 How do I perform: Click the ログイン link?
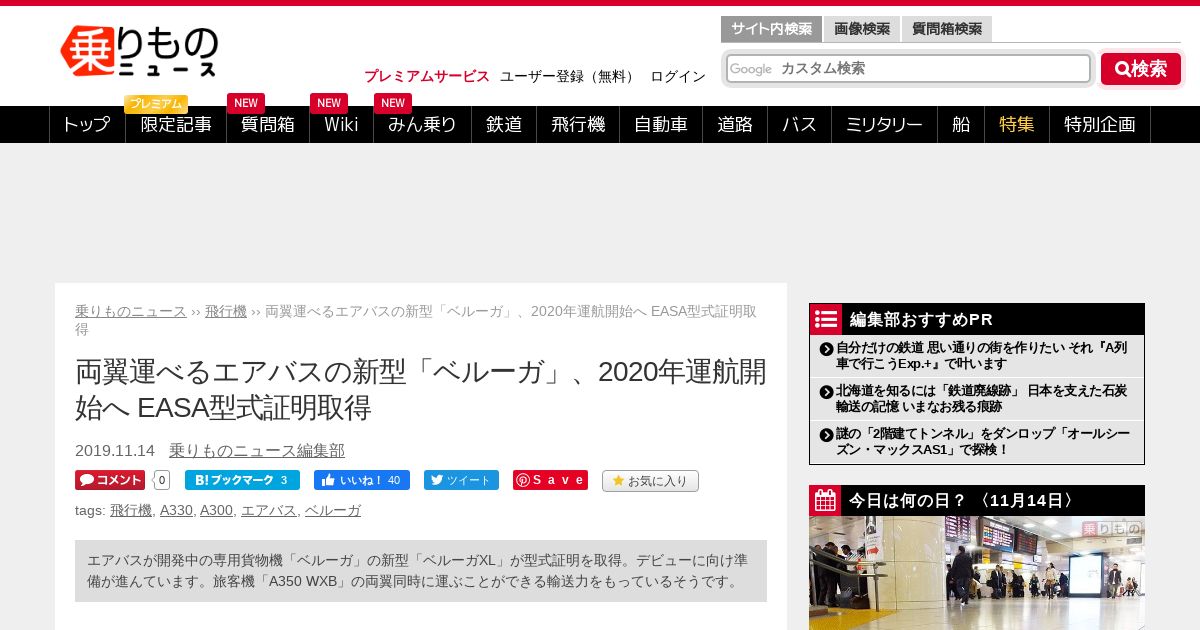click(x=678, y=76)
